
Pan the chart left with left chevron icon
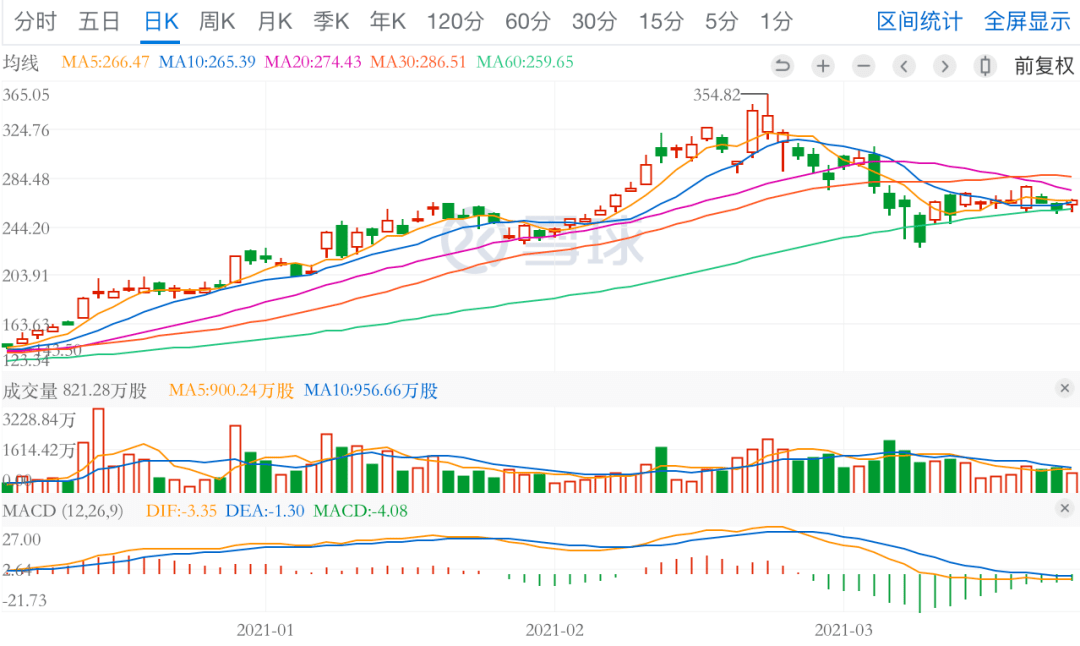pyautogui.click(x=904, y=65)
